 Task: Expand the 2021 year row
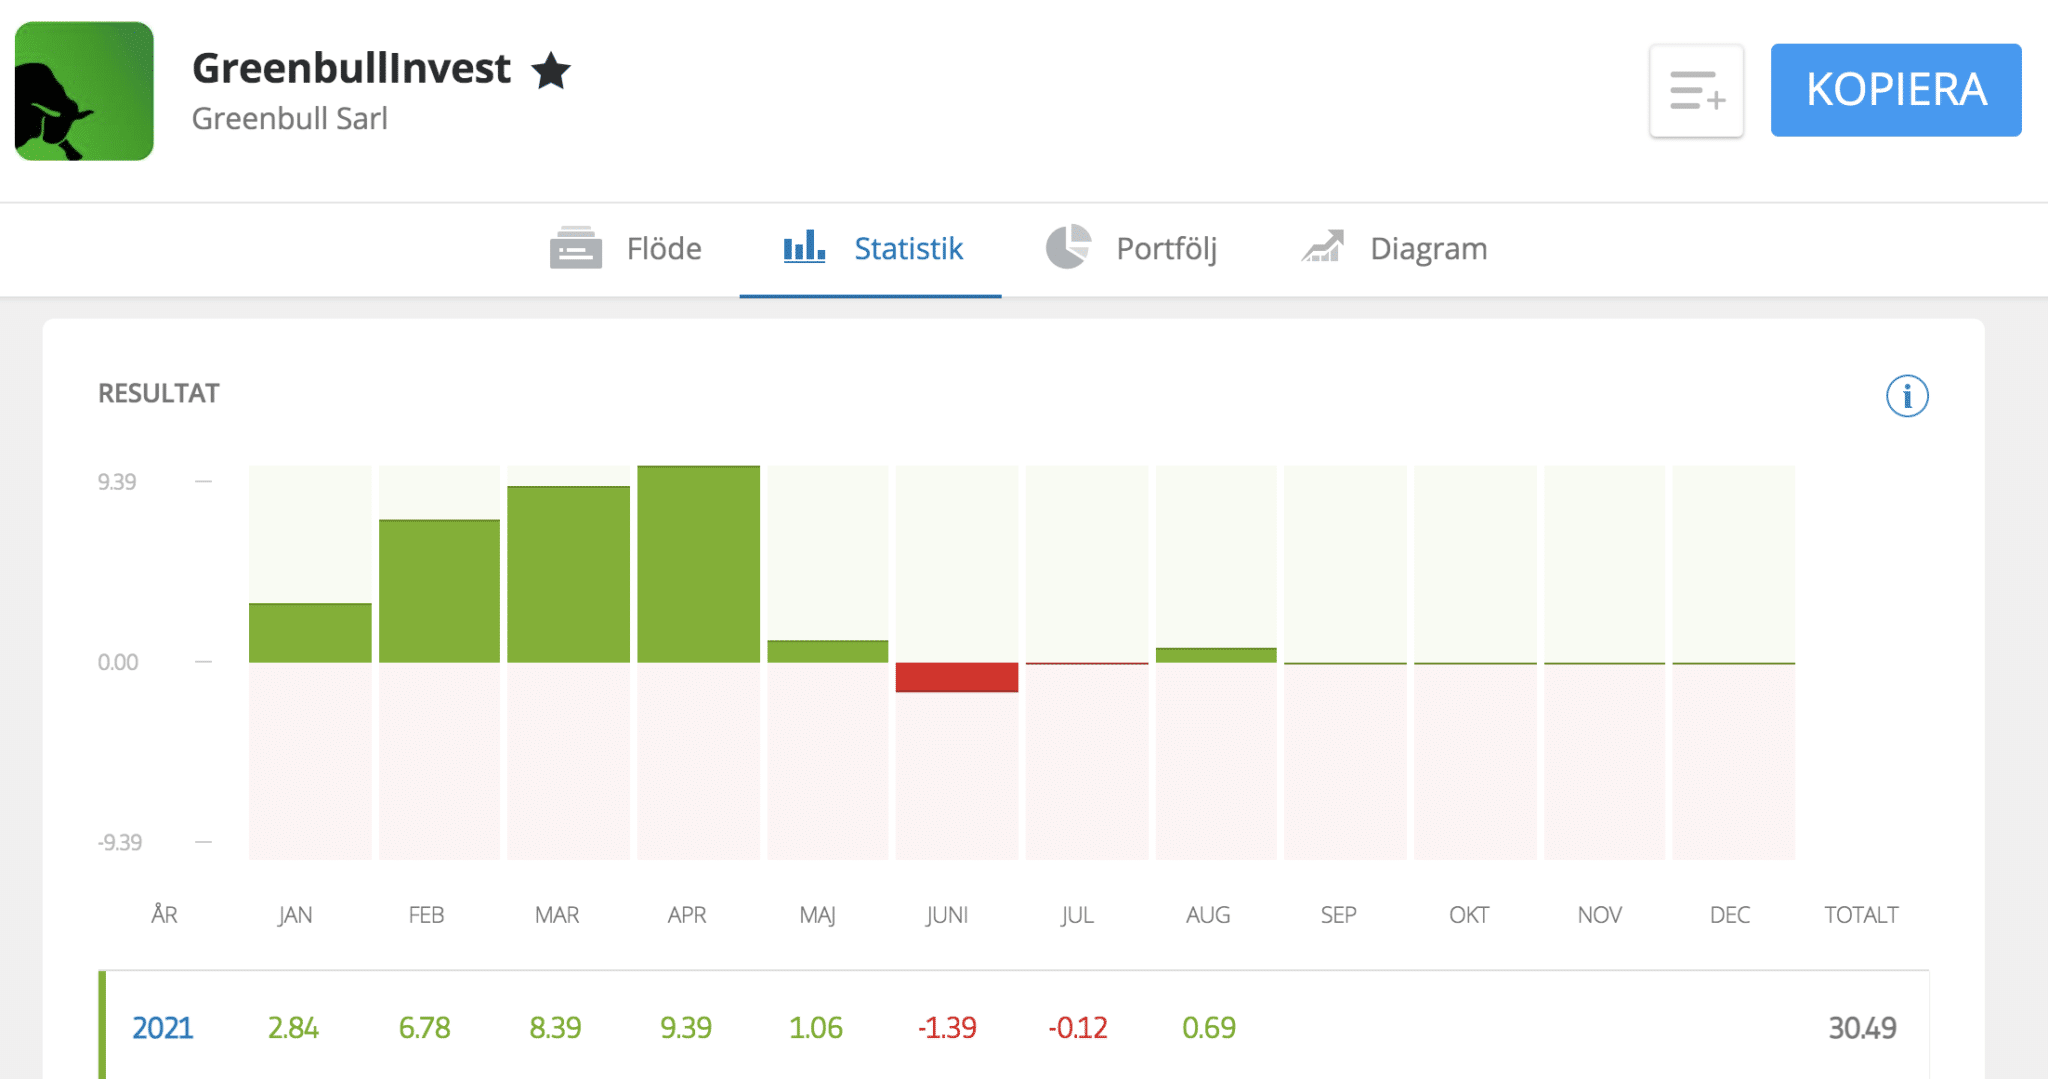pyautogui.click(x=162, y=1027)
